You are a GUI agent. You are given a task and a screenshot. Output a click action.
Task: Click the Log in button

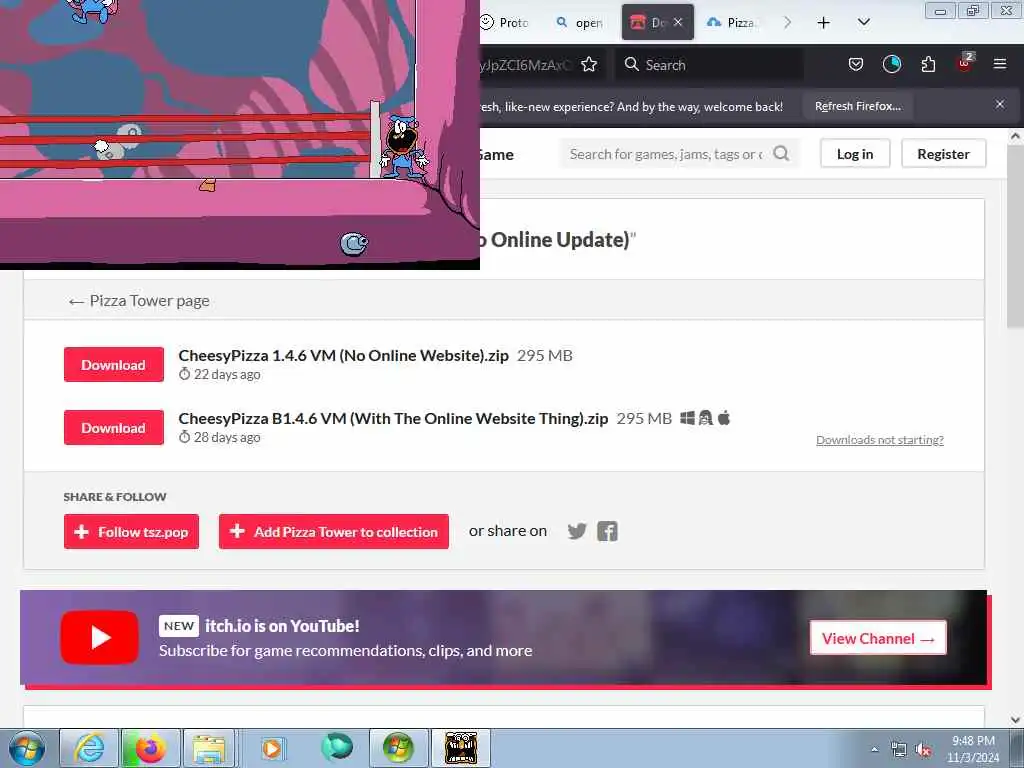(x=855, y=153)
